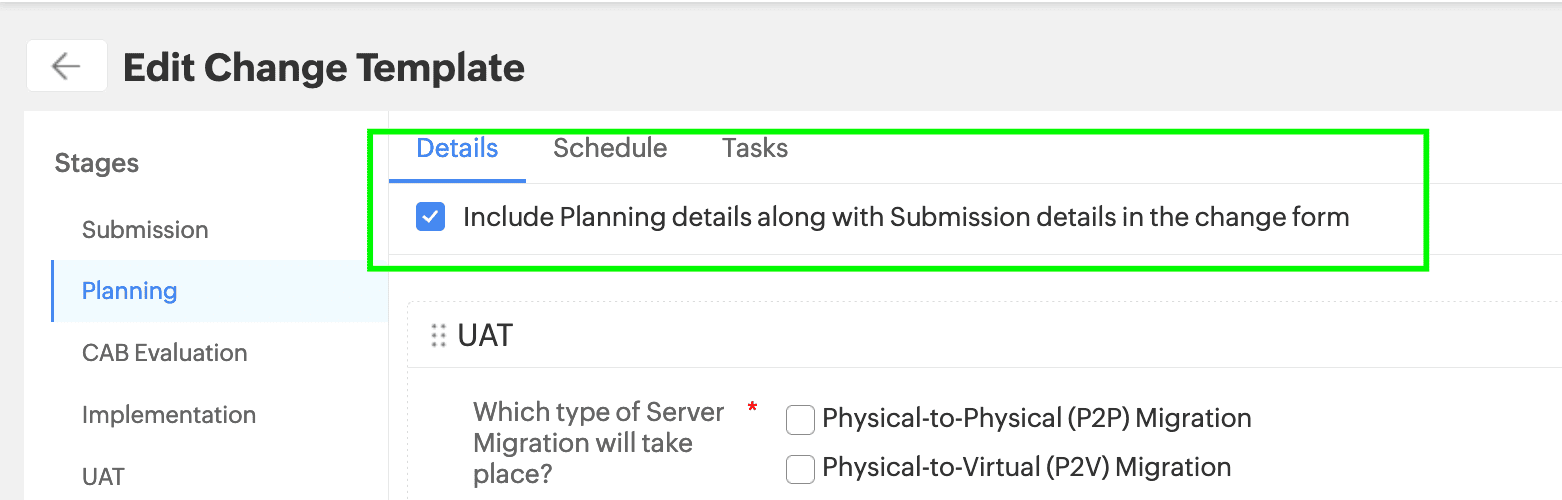The image size is (1562, 500).
Task: Click the back arrow button
Action: tap(66, 66)
